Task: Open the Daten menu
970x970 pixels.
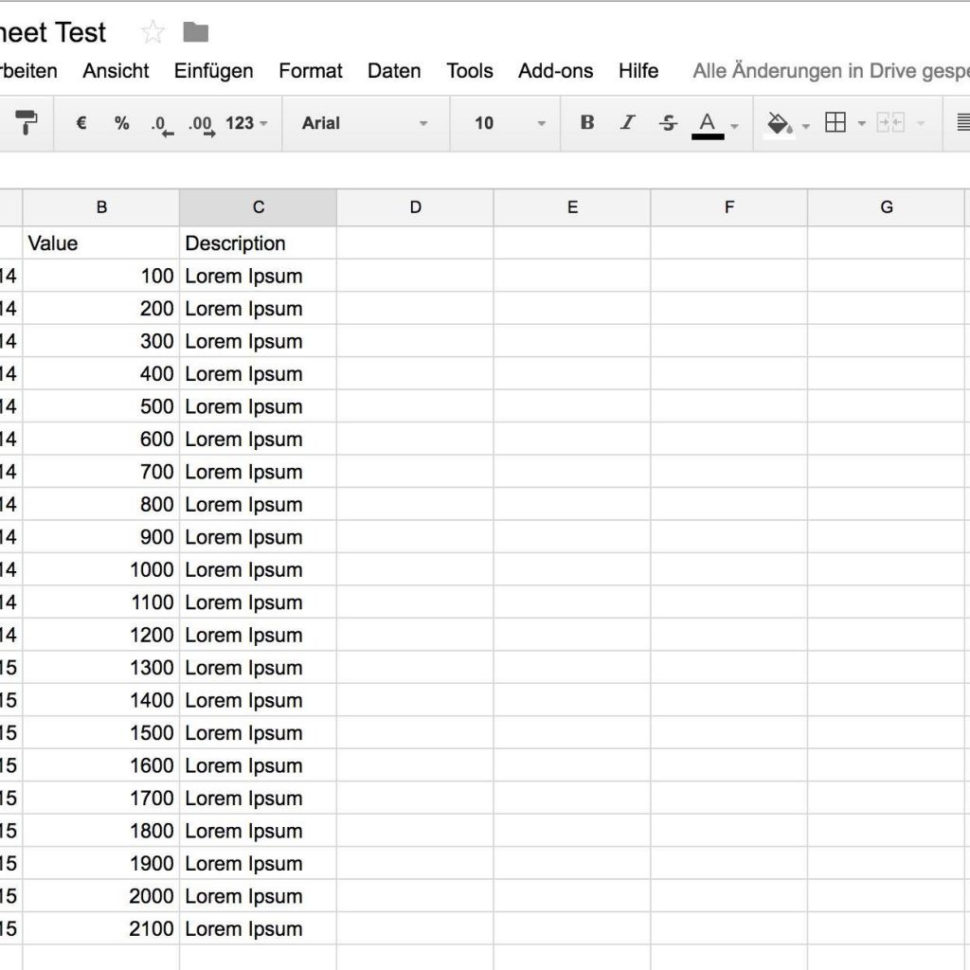Action: [x=394, y=71]
